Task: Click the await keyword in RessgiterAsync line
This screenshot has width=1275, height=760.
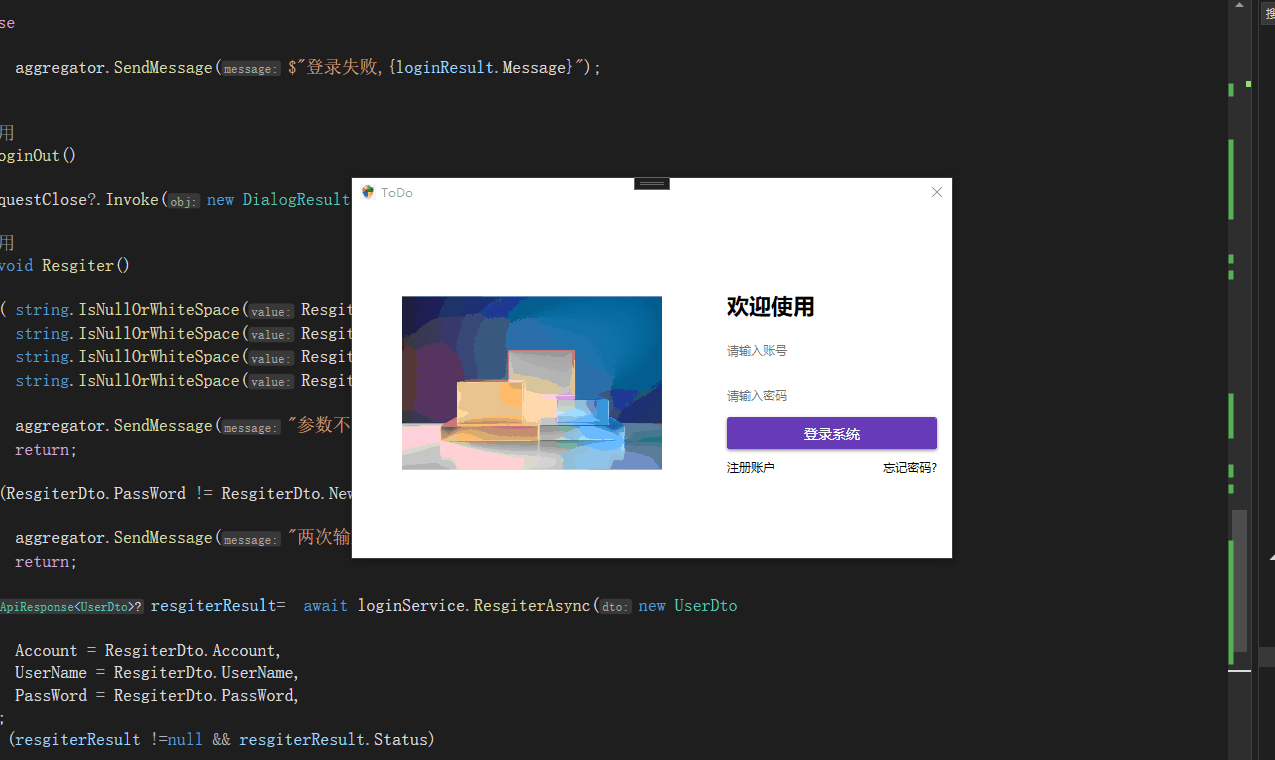Action: pyautogui.click(x=325, y=606)
